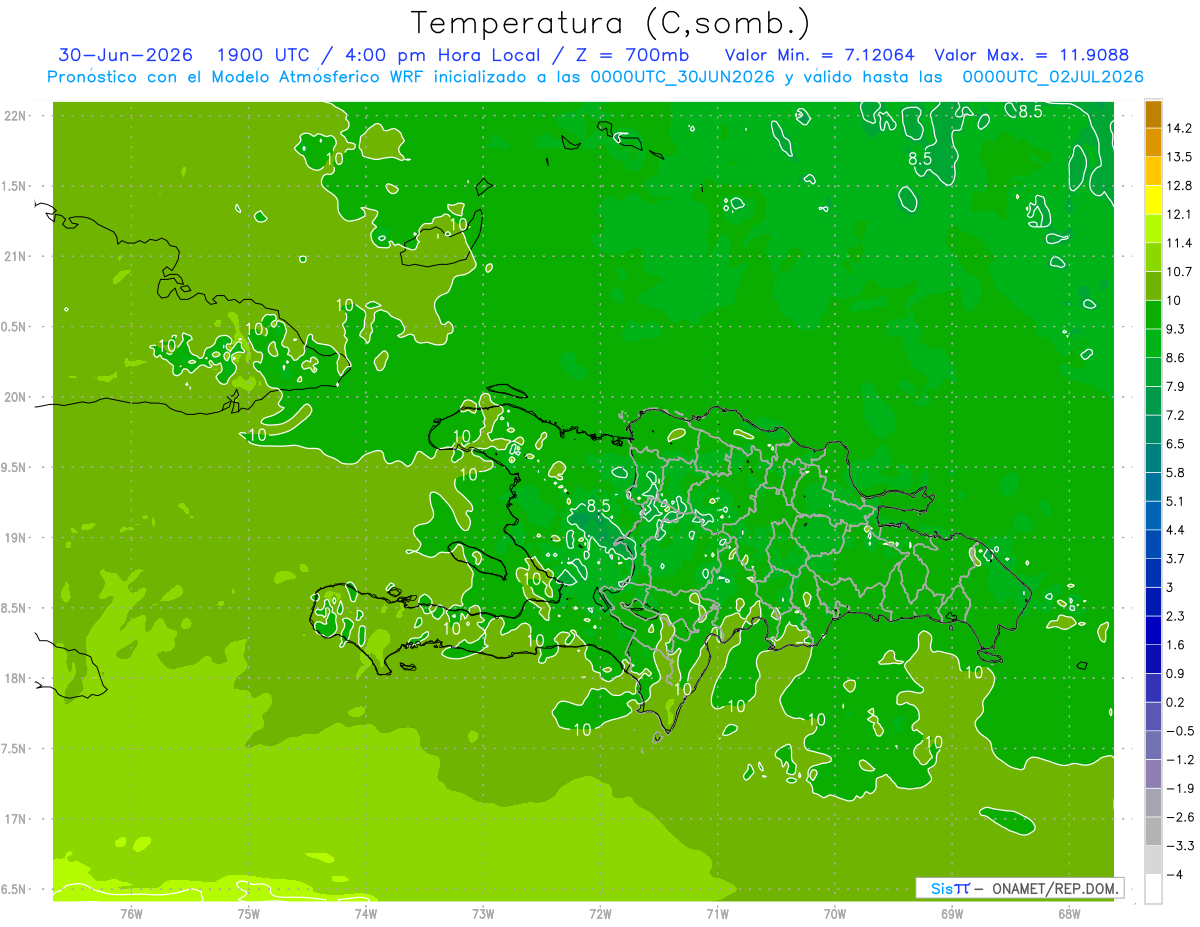Click the '0000UTC_30JUN2026' initialization time
1200x927 pixels.
682,77
